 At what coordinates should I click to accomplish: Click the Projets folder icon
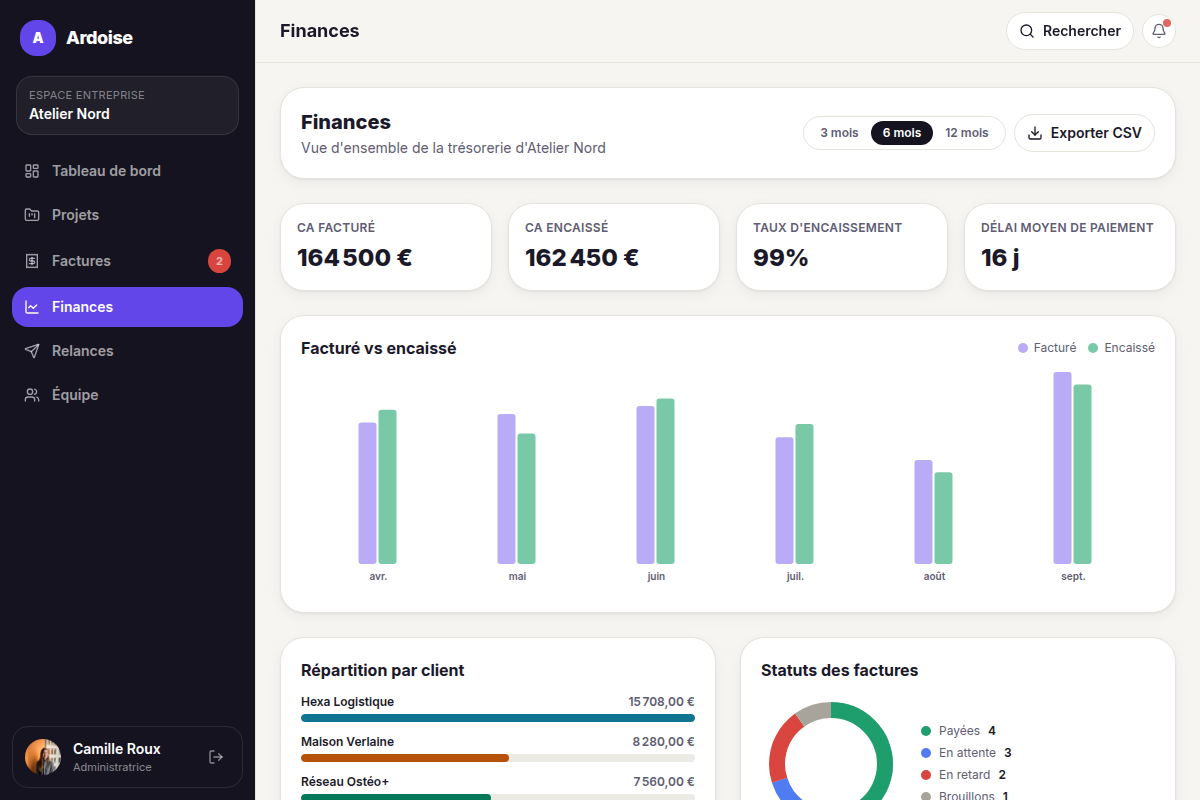click(x=32, y=215)
